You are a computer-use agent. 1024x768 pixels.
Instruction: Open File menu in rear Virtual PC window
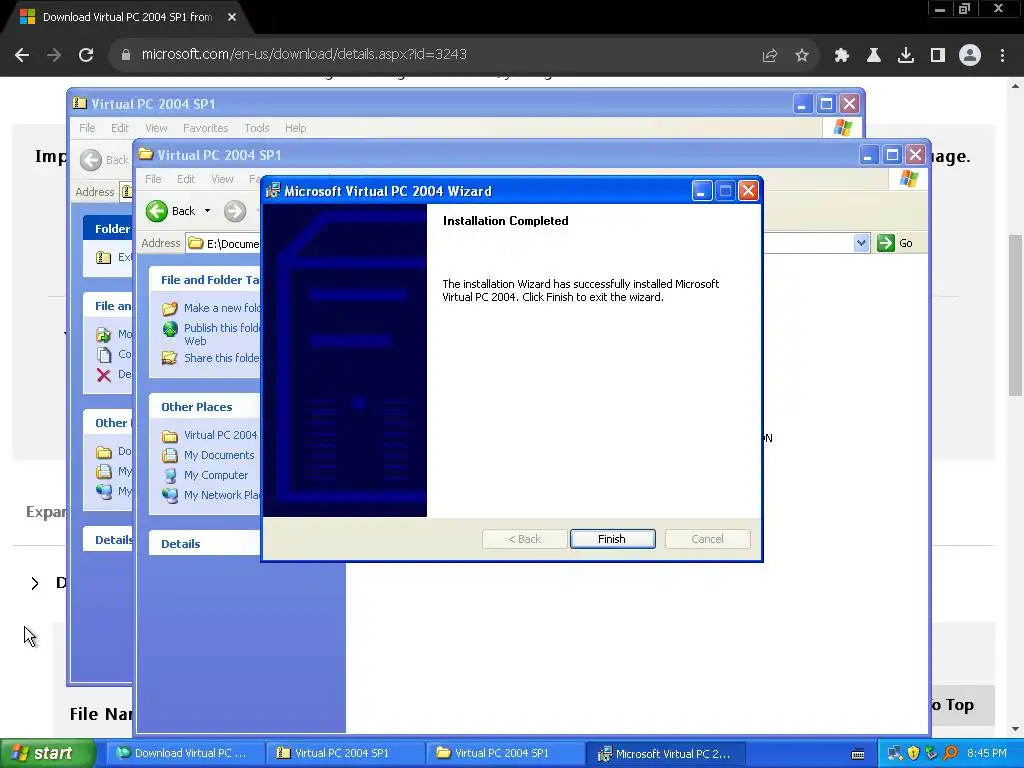[x=87, y=128]
